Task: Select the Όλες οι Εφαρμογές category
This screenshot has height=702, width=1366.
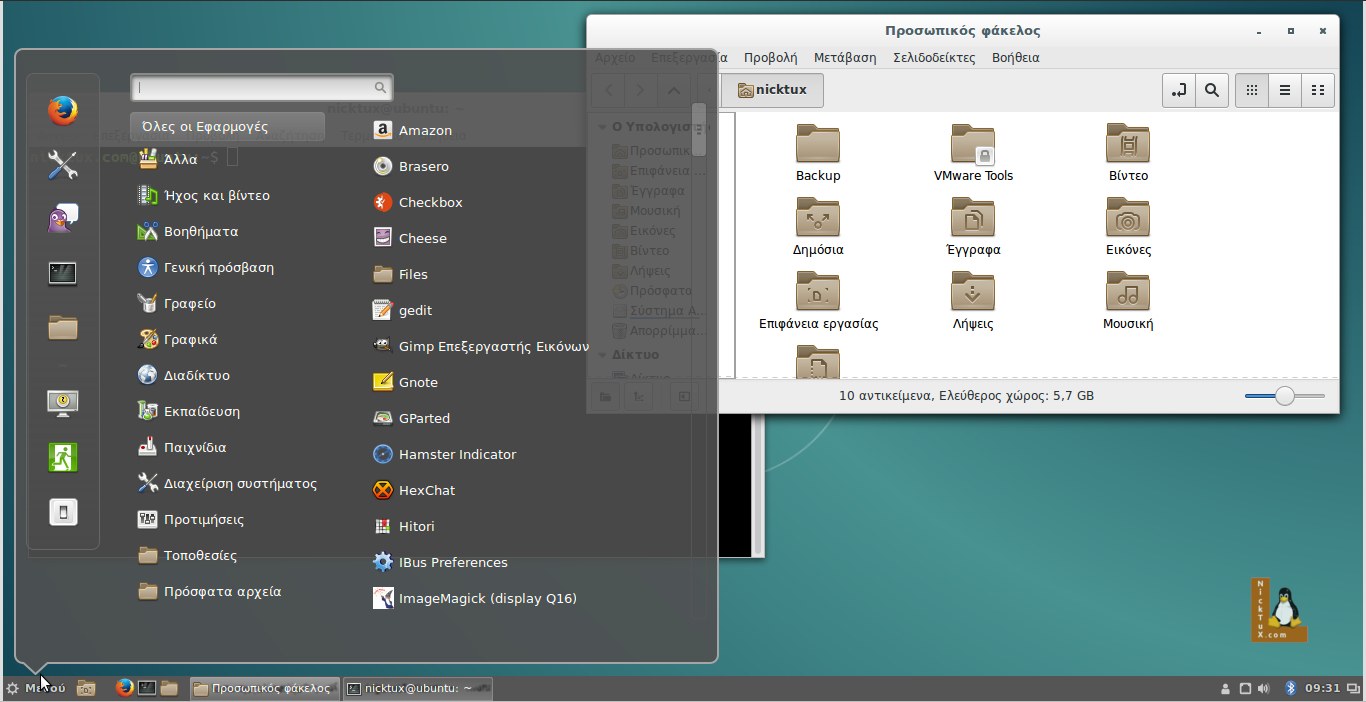Action: (x=227, y=127)
